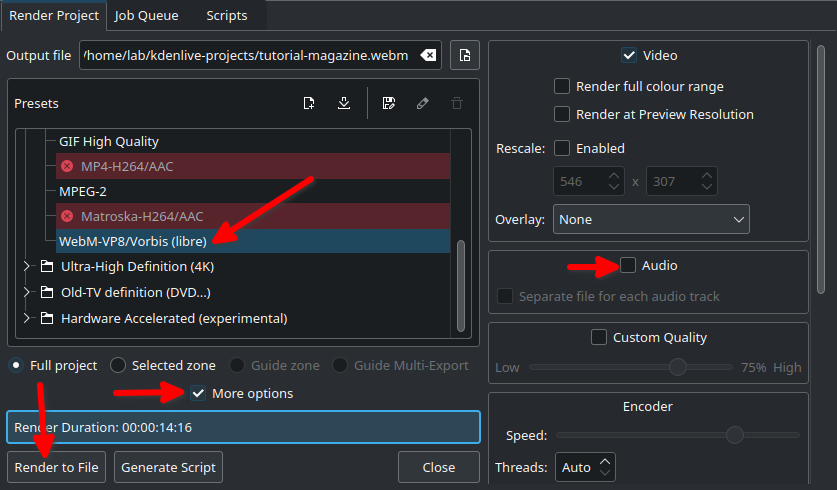This screenshot has width=837, height=490.
Task: Save current preset as new
Action: 389,103
